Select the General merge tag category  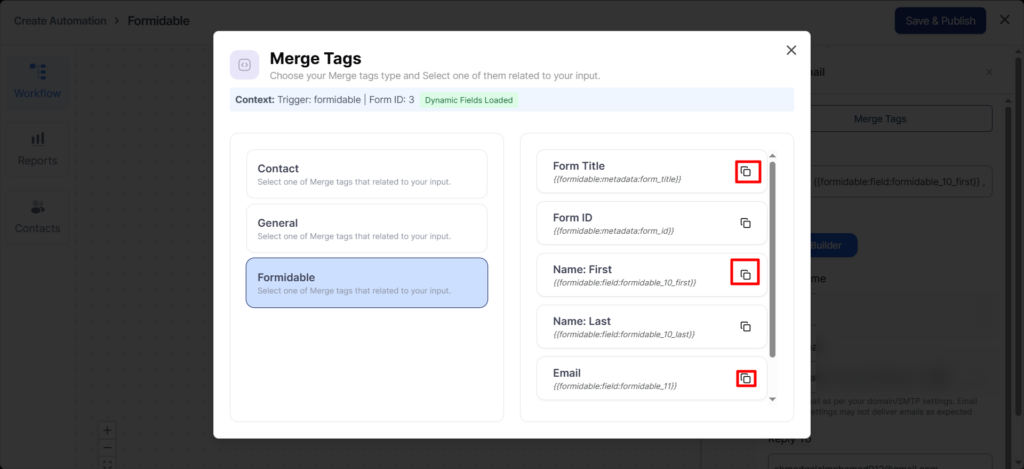coord(367,228)
